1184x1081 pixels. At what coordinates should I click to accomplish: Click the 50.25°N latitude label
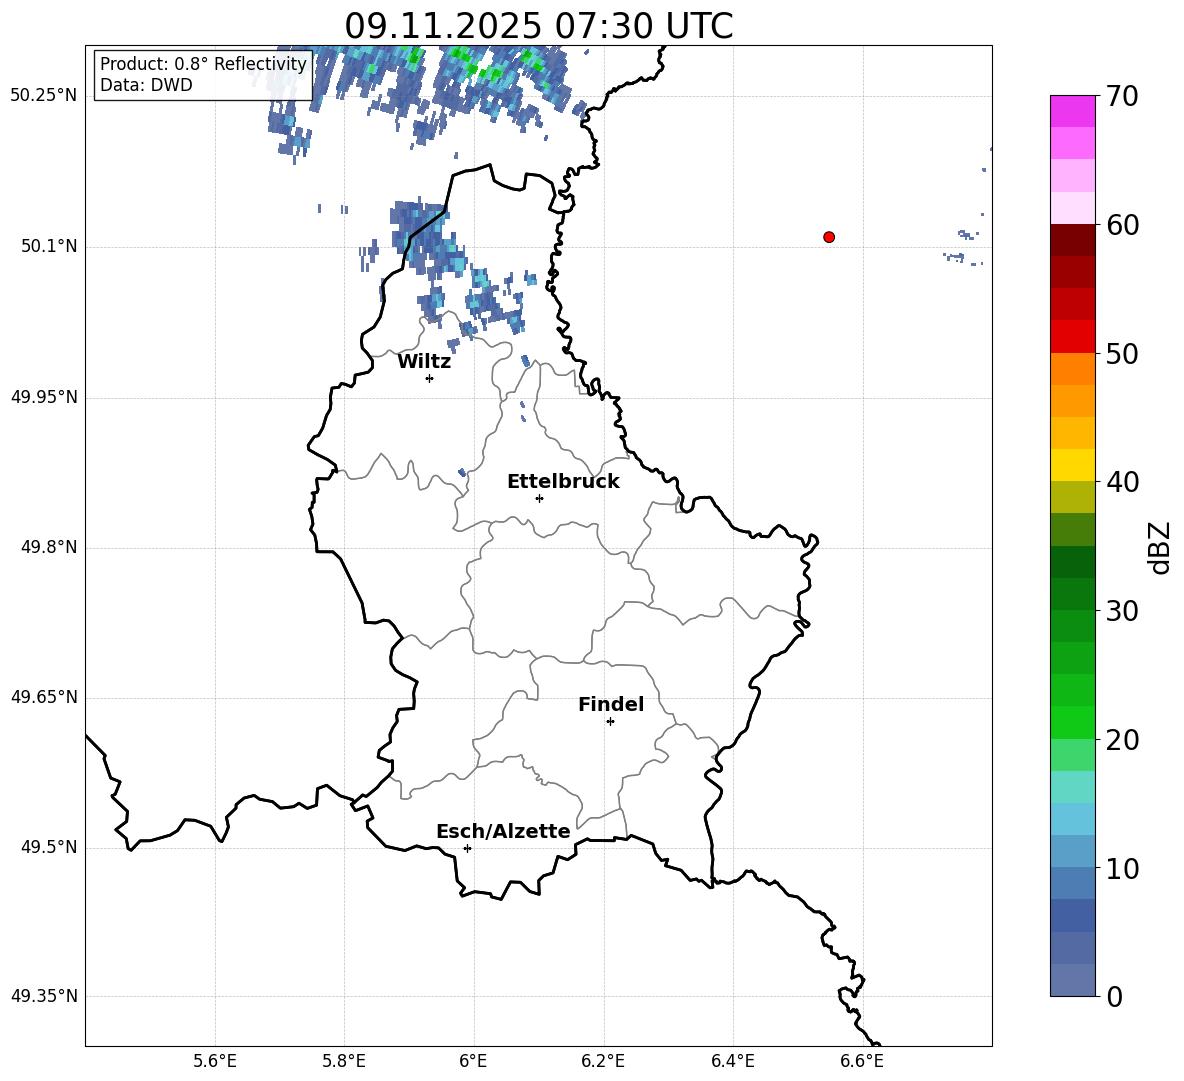pyautogui.click(x=44, y=96)
